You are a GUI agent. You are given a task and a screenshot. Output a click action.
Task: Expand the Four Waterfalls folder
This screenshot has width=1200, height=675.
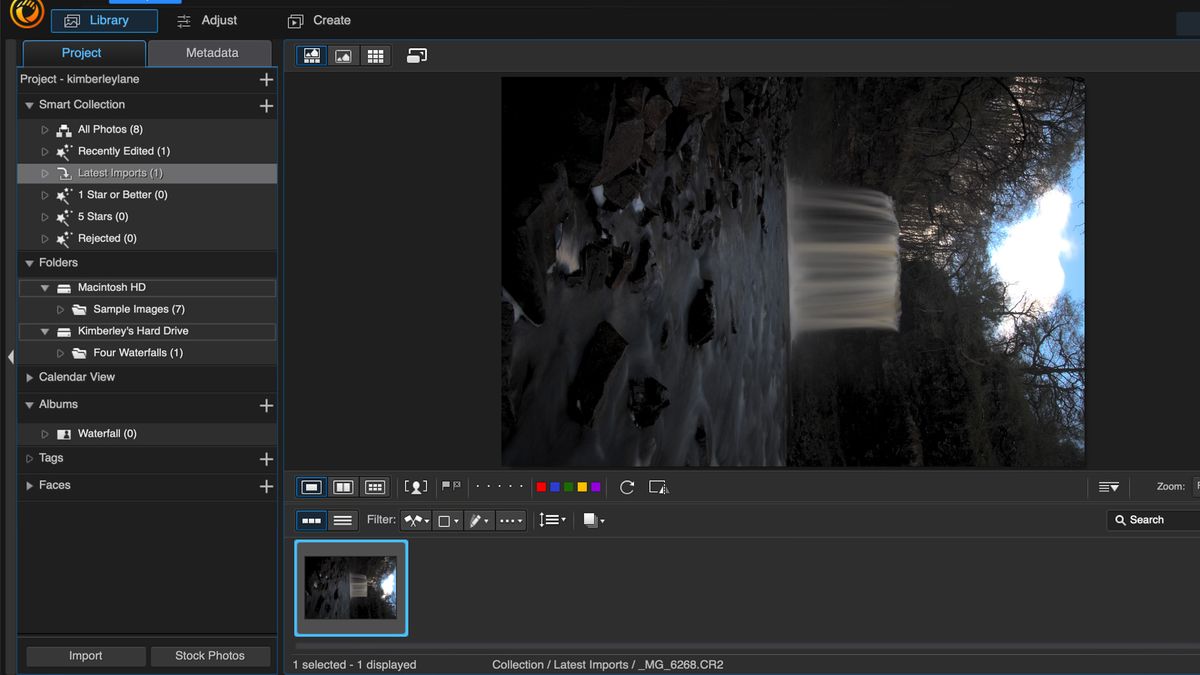coord(60,352)
